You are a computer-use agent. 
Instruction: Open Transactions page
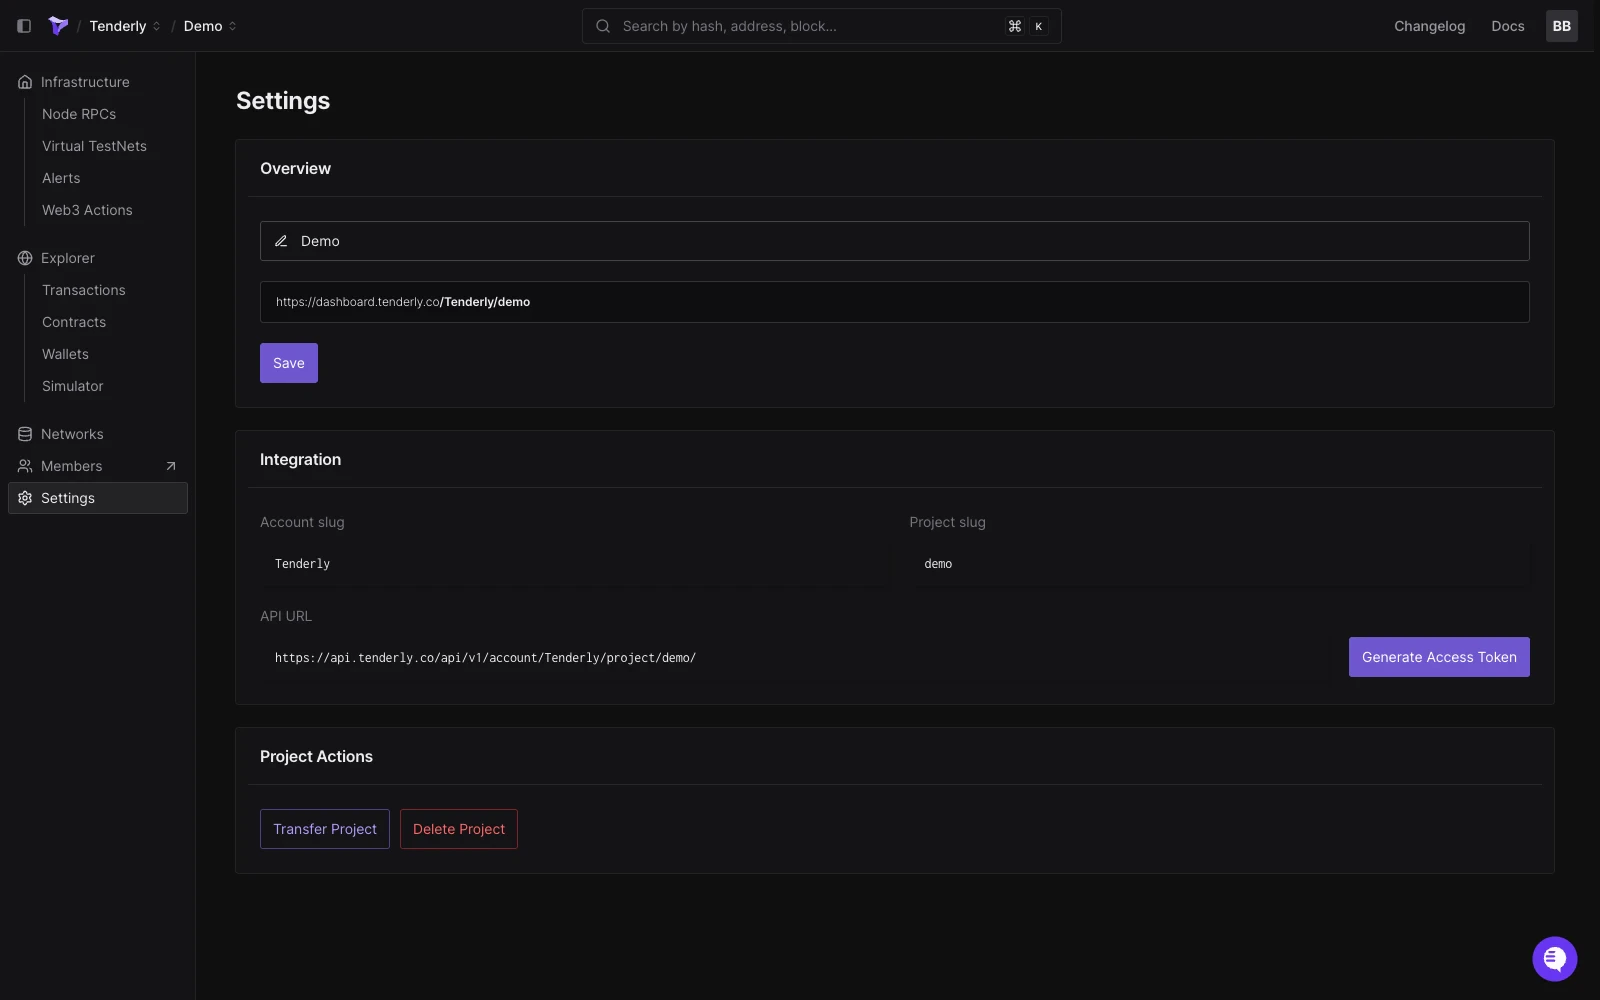tap(84, 290)
